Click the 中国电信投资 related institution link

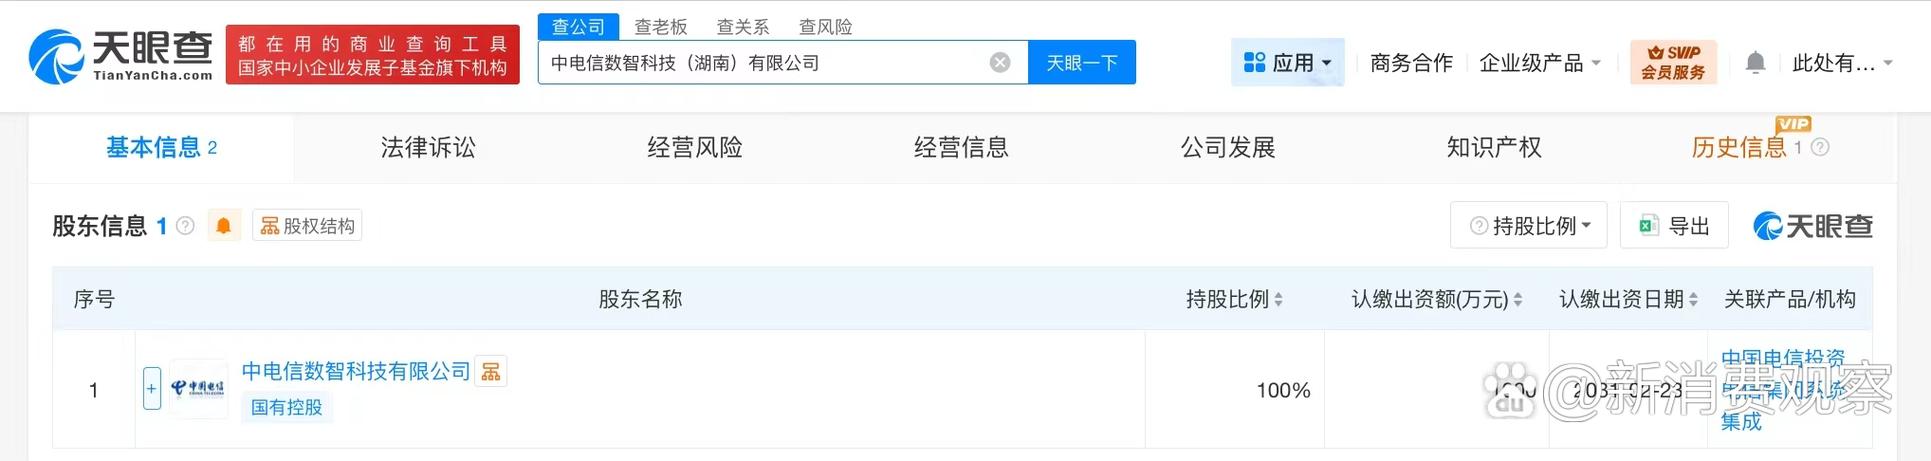[1782, 358]
